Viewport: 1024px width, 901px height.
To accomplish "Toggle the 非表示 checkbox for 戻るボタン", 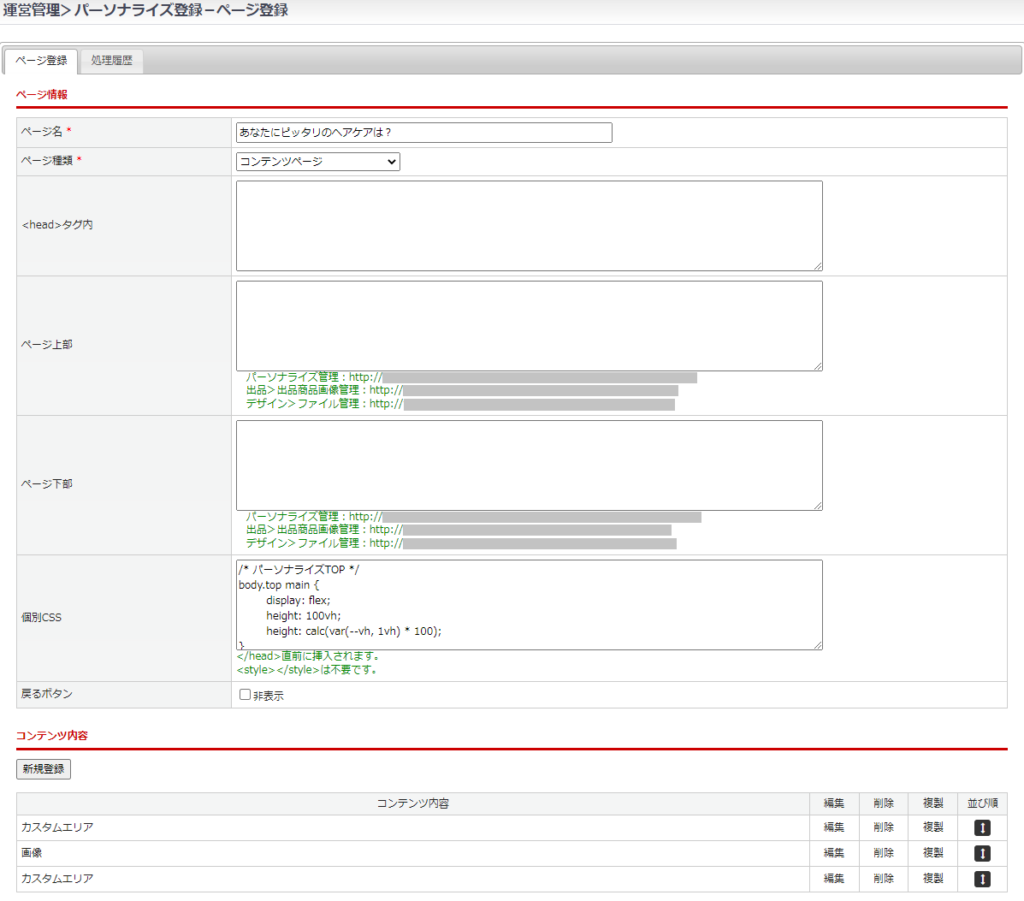I will click(x=245, y=695).
